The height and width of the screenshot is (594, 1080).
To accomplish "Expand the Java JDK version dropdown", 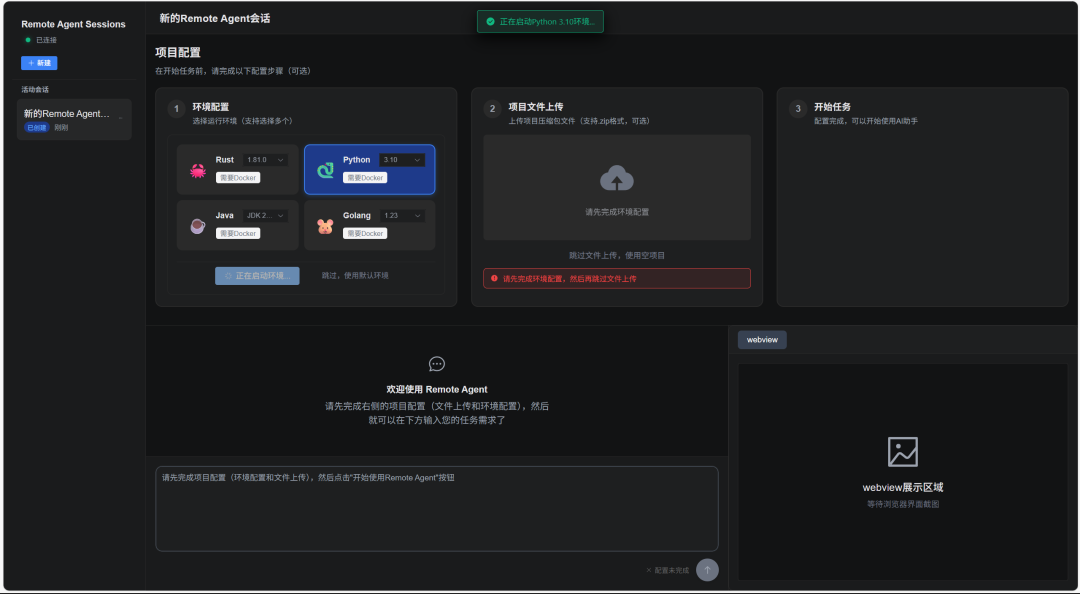I will [266, 216].
